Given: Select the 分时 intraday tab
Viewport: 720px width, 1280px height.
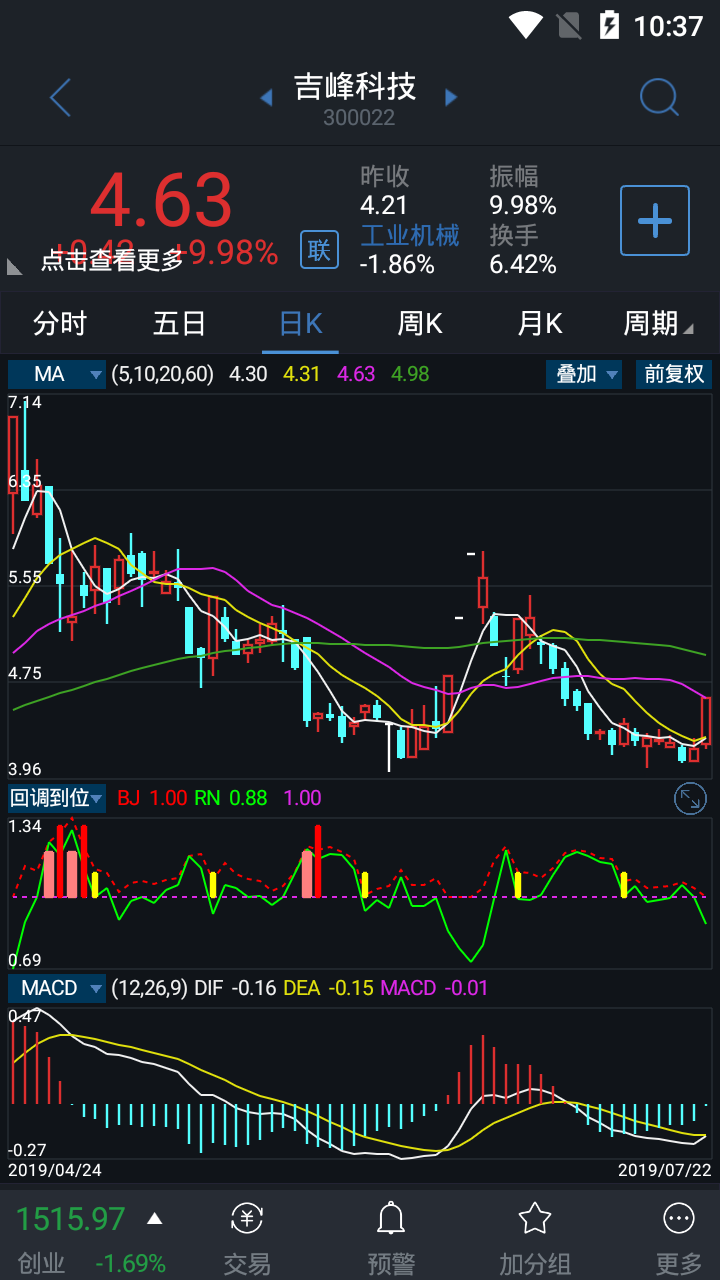Looking at the screenshot, I should coord(60,324).
